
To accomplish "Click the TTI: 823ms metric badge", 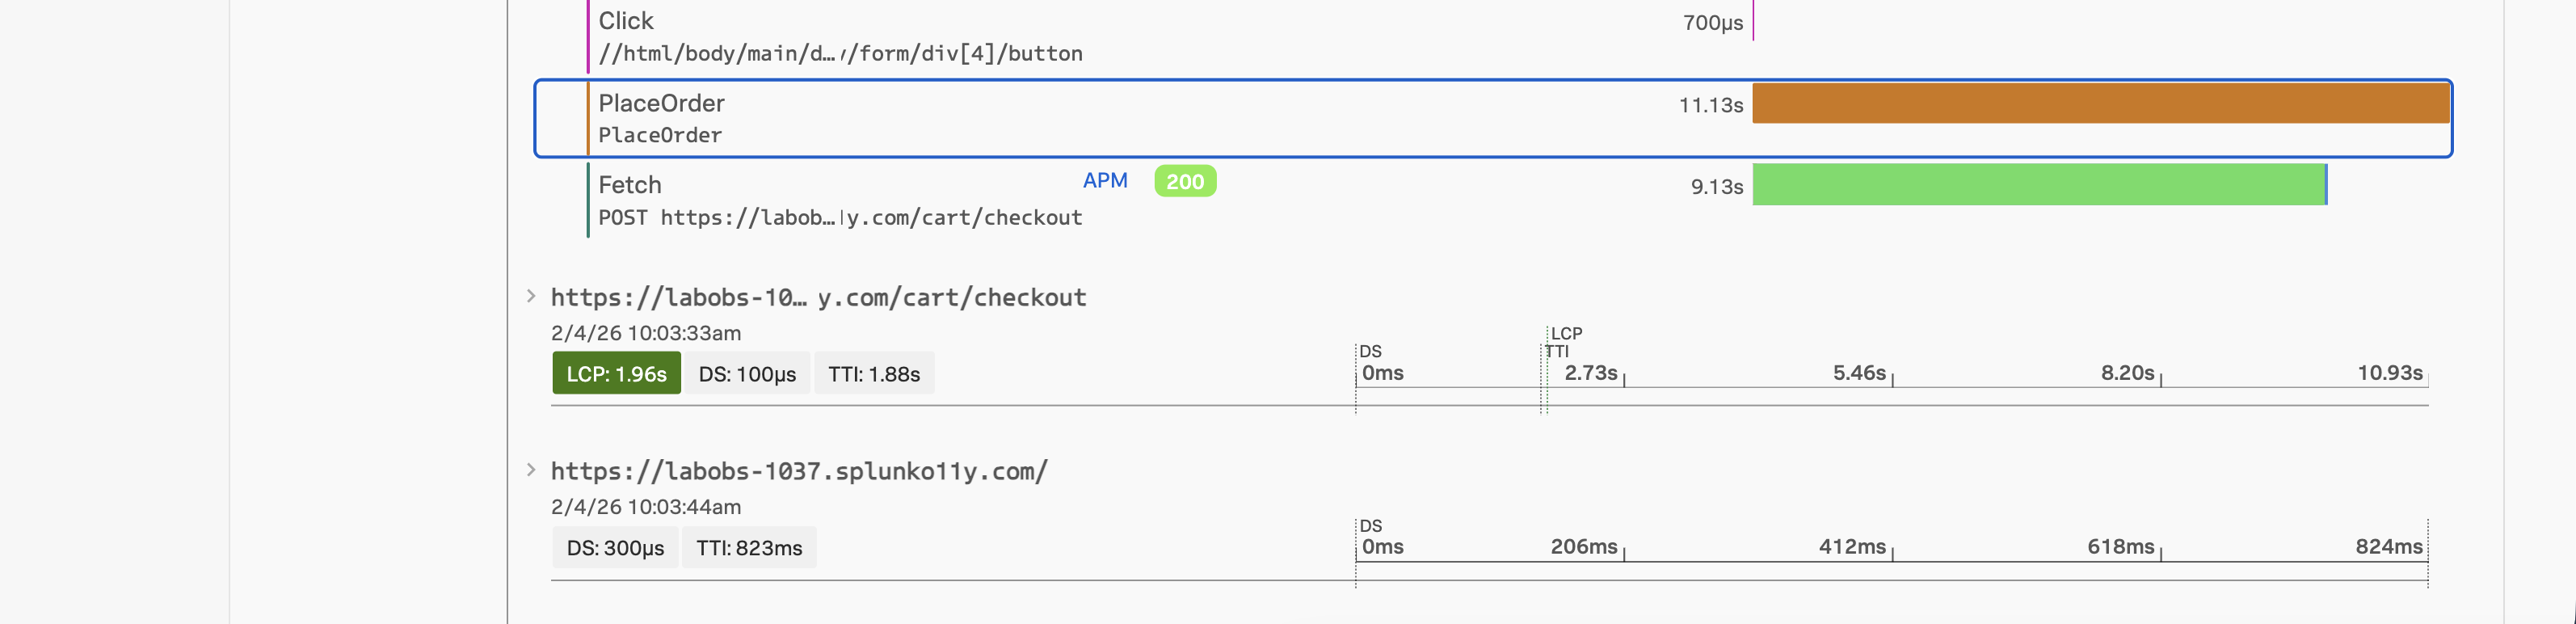I will (x=749, y=548).
